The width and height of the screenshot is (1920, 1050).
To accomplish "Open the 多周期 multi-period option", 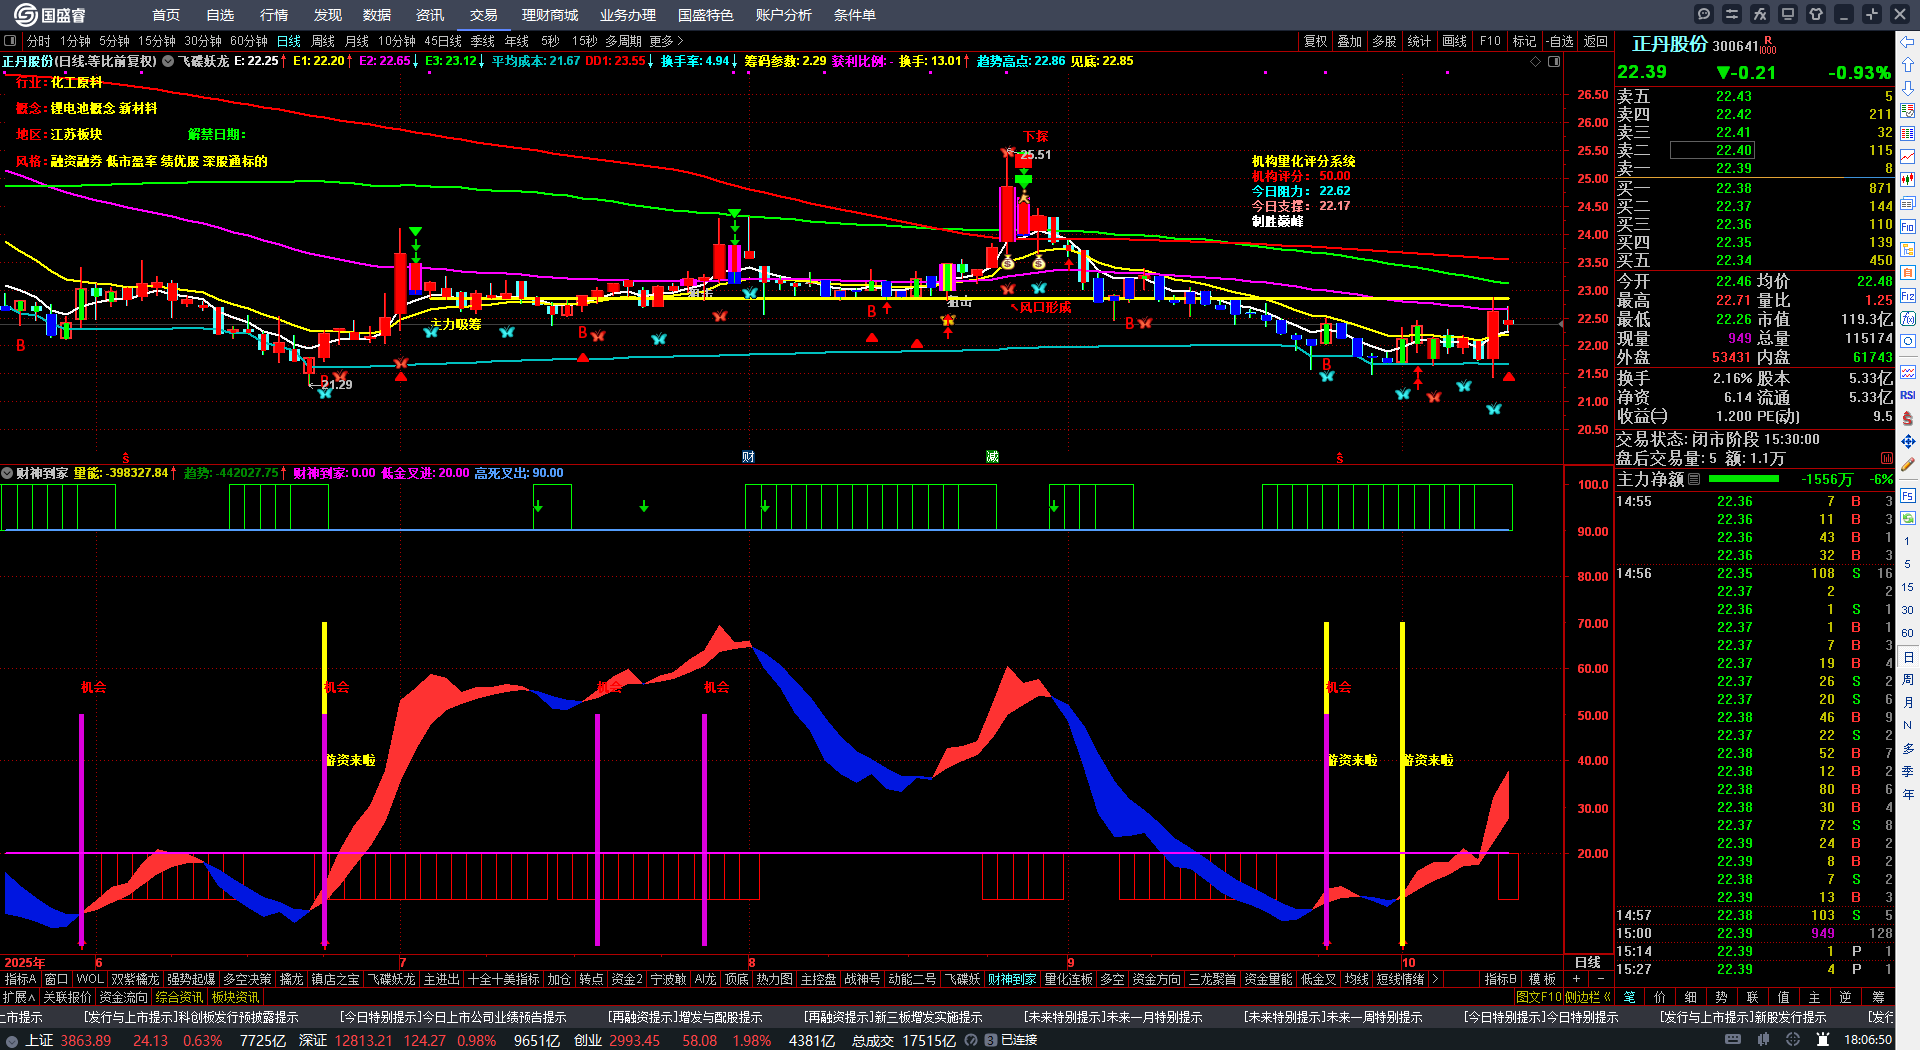I will [x=623, y=41].
